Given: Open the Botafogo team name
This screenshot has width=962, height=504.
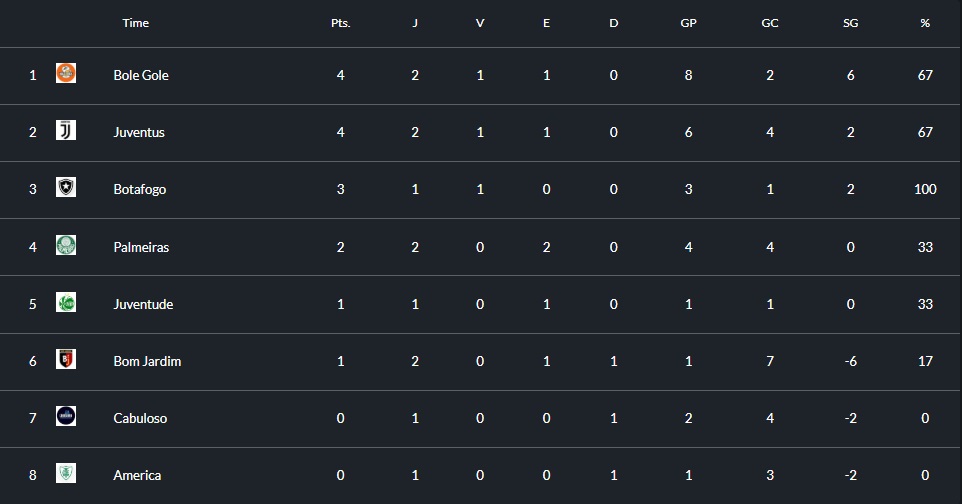Looking at the screenshot, I should pos(139,189).
